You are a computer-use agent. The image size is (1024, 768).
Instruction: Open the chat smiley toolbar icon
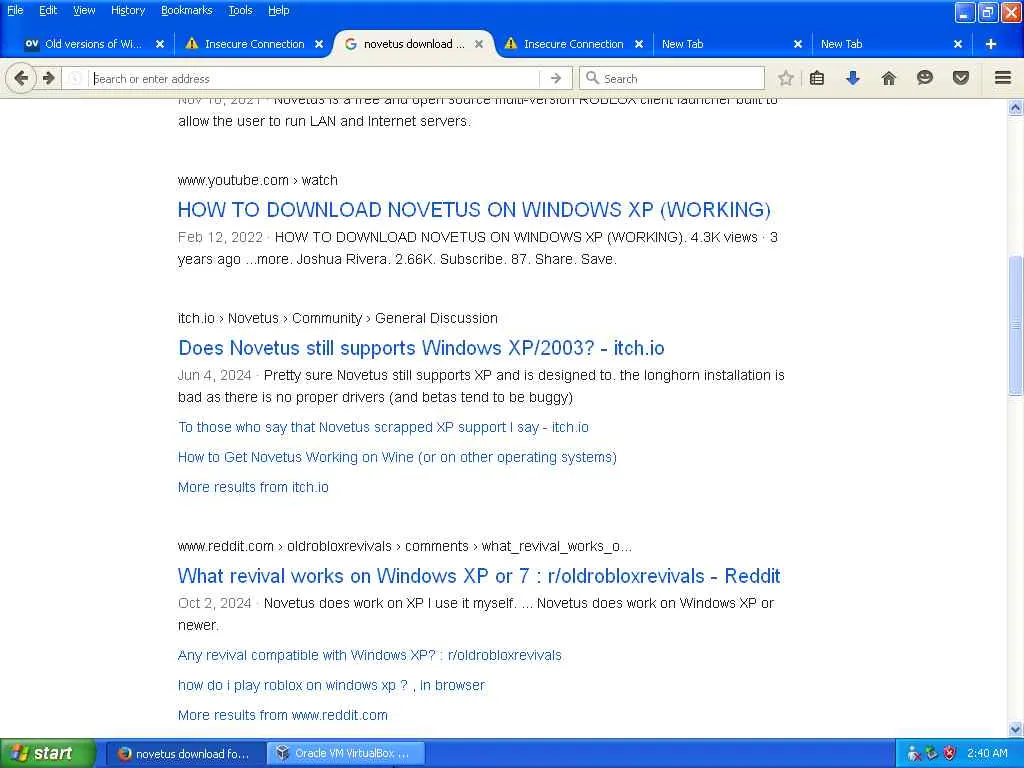925,78
